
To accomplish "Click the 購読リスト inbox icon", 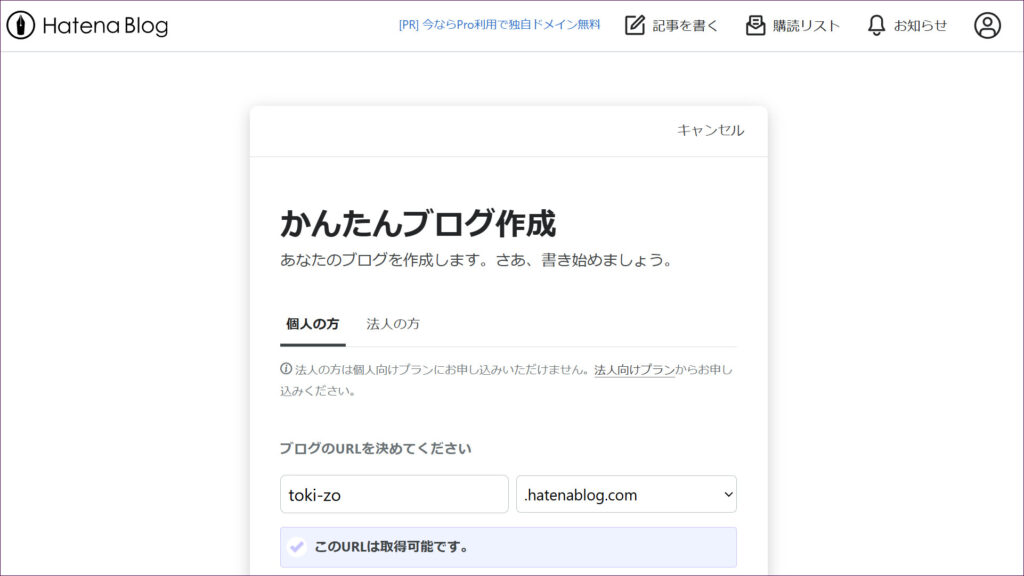I will (755, 26).
